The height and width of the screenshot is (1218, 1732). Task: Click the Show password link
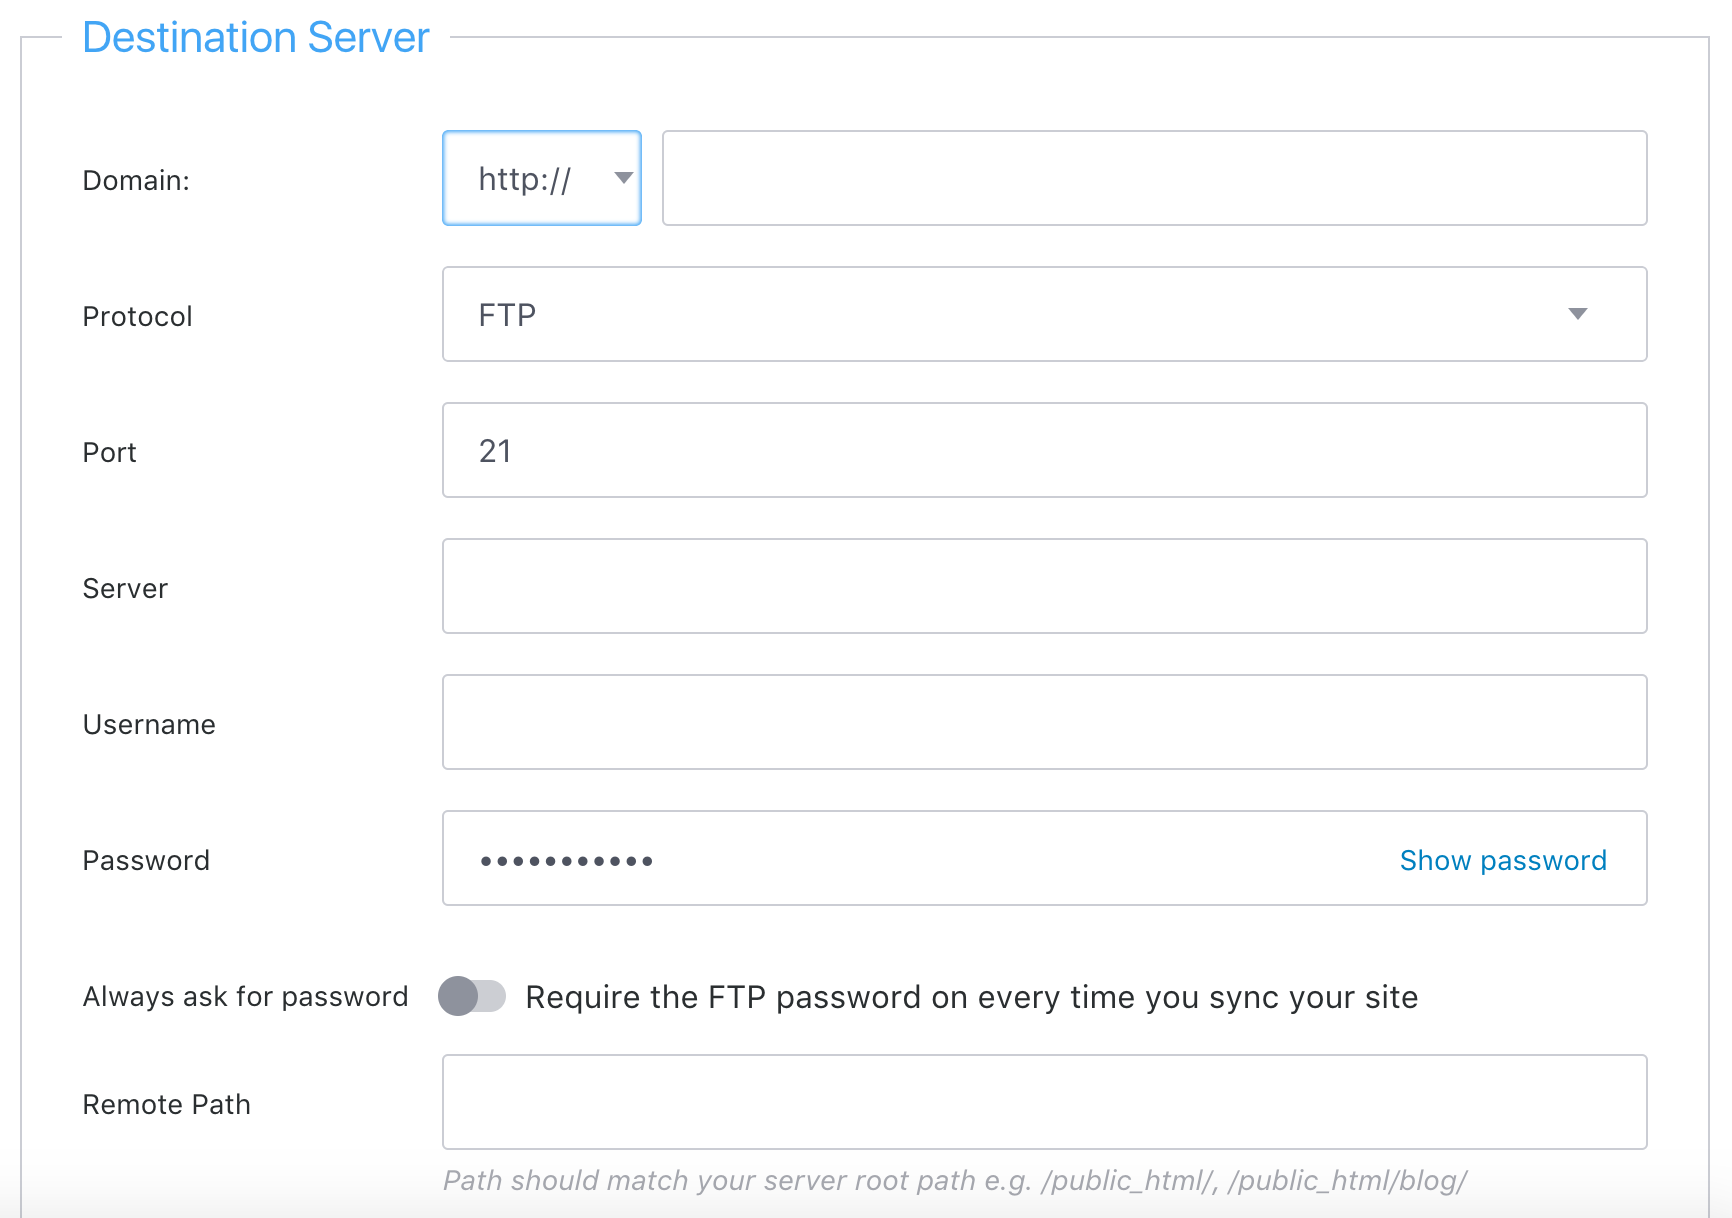tap(1502, 860)
